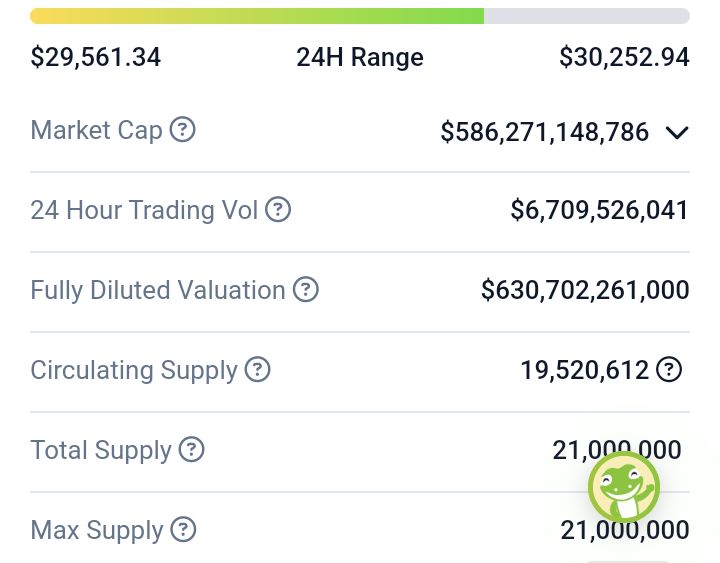Click the Market Cap help icon
Screen dimensions: 720x563
(x=182, y=130)
